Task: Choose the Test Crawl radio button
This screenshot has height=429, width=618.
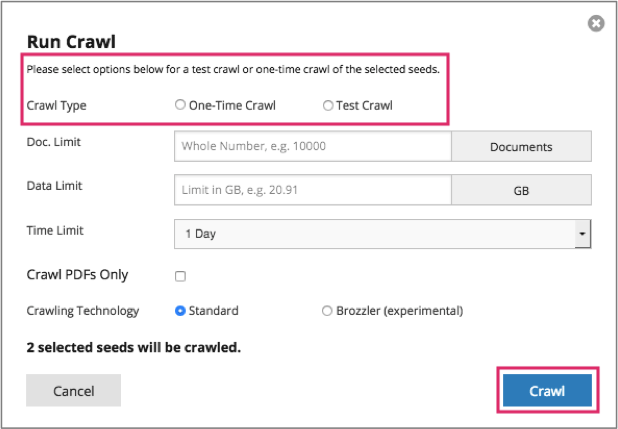Action: point(328,104)
